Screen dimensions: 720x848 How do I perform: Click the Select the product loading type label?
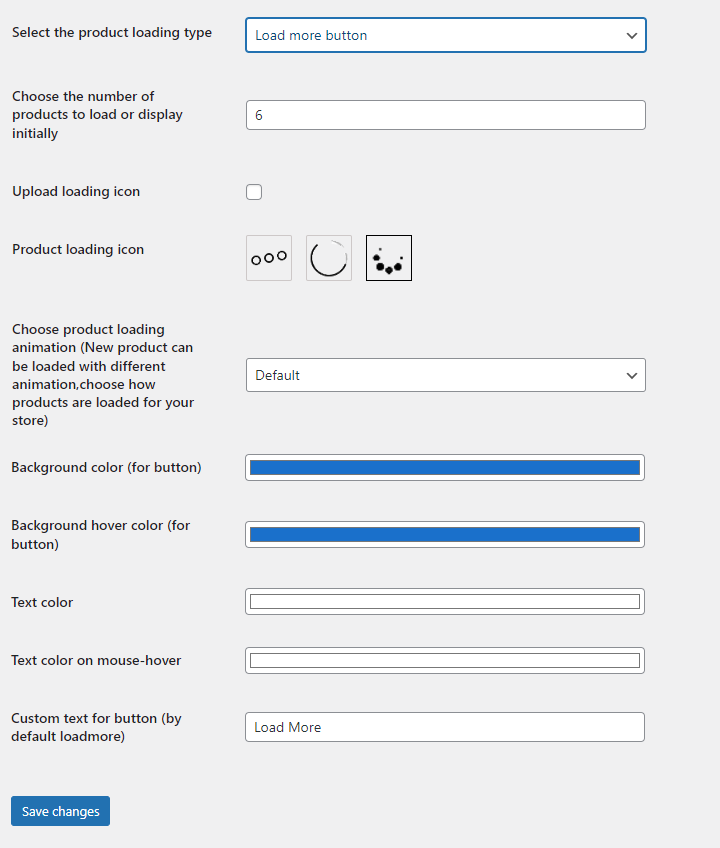coord(112,32)
